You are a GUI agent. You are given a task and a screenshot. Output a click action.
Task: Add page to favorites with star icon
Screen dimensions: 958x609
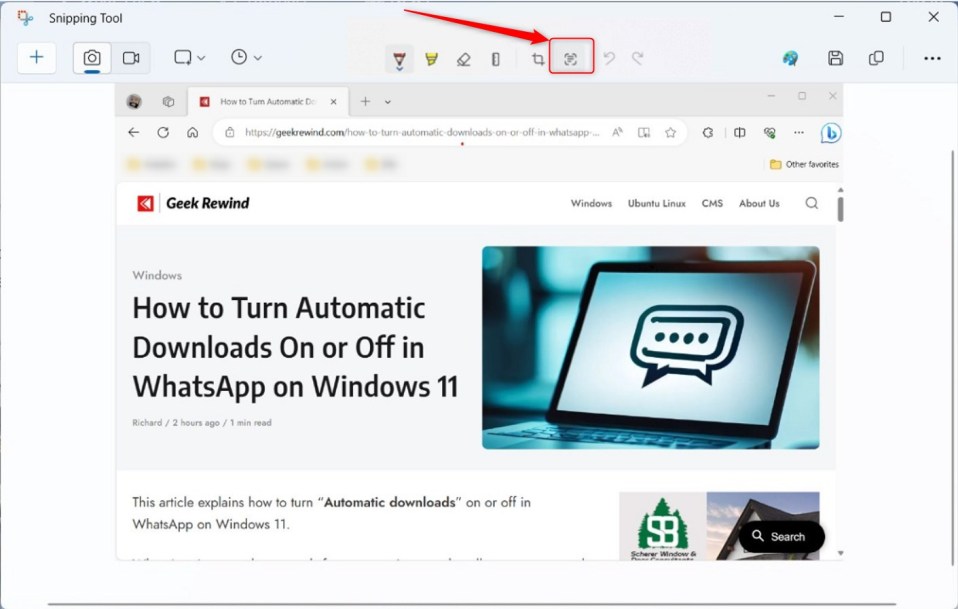(671, 133)
